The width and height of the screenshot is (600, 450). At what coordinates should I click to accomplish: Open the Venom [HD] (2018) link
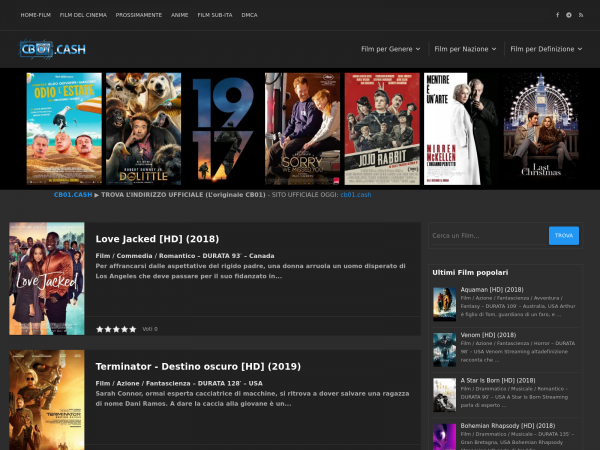[488, 335]
